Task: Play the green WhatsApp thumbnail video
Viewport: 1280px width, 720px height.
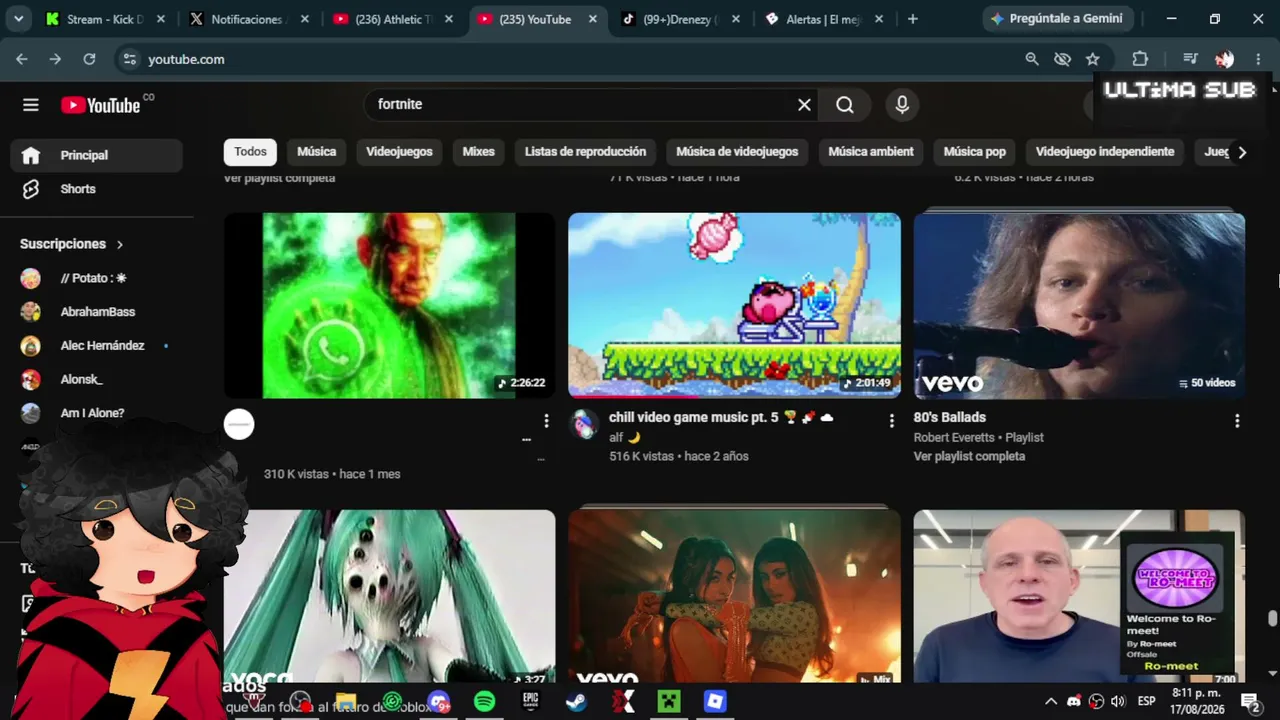Action: 389,305
